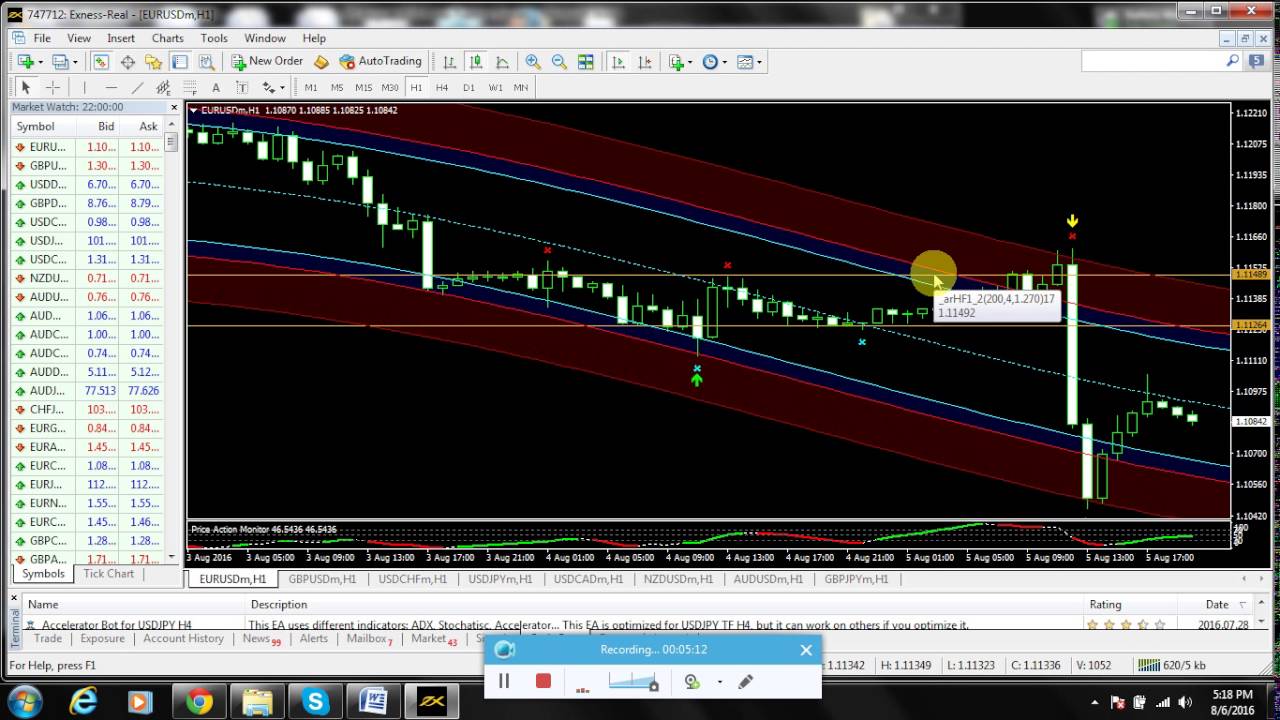Select the Fibonacci Retracement tool

click(190, 87)
